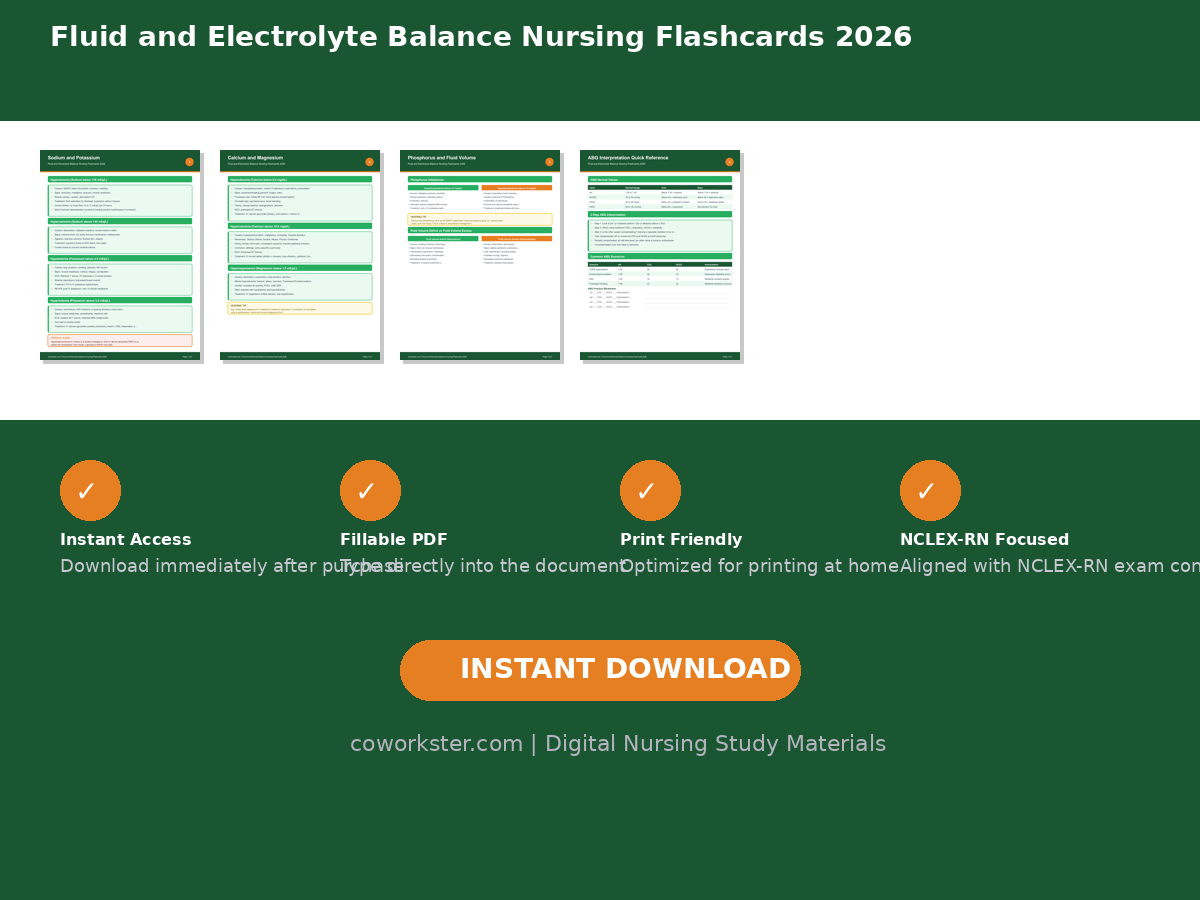Click the Print Friendly feature heading
The image size is (1200, 900).
click(681, 540)
